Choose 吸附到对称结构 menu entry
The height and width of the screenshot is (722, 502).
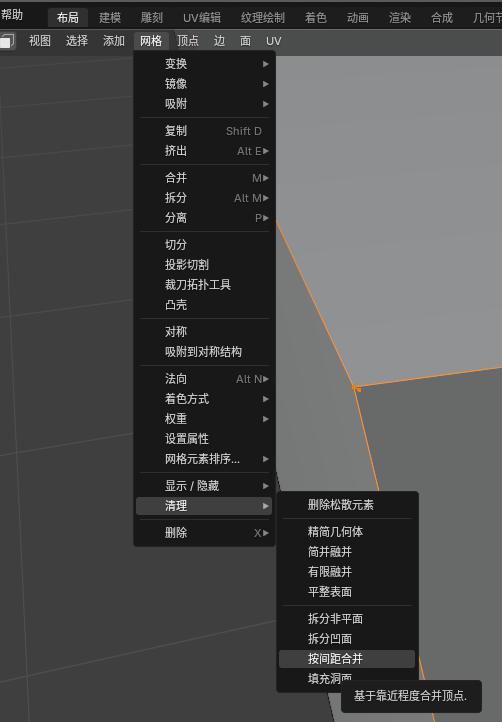(204, 352)
